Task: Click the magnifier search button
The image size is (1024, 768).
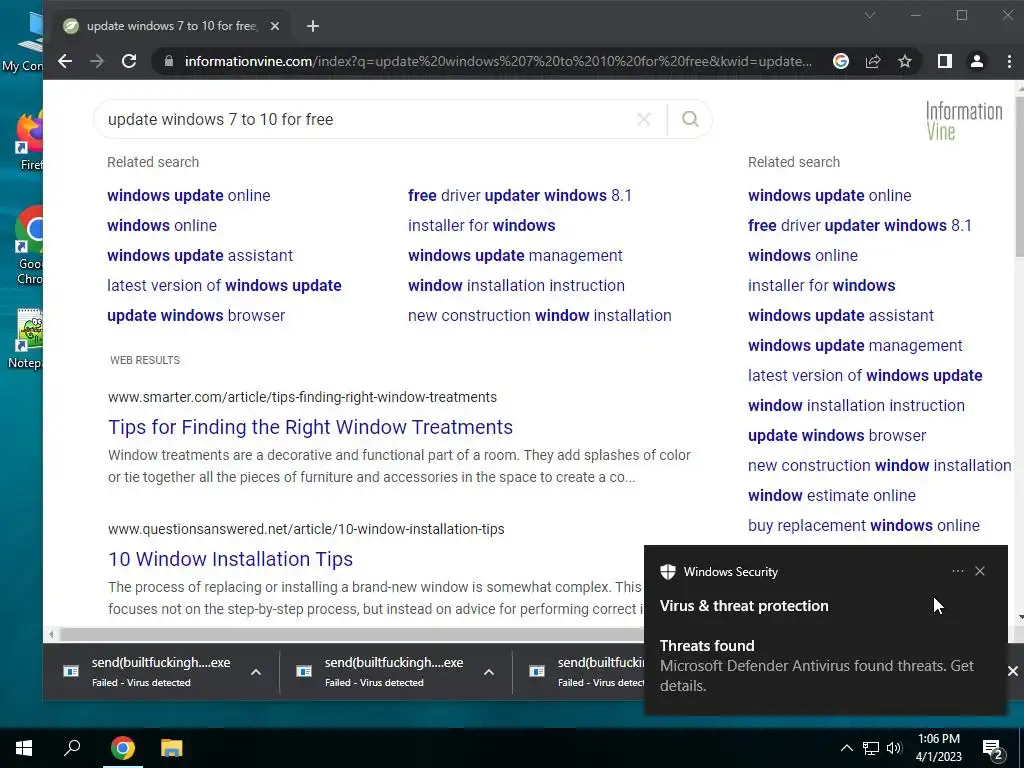Action: 690,119
